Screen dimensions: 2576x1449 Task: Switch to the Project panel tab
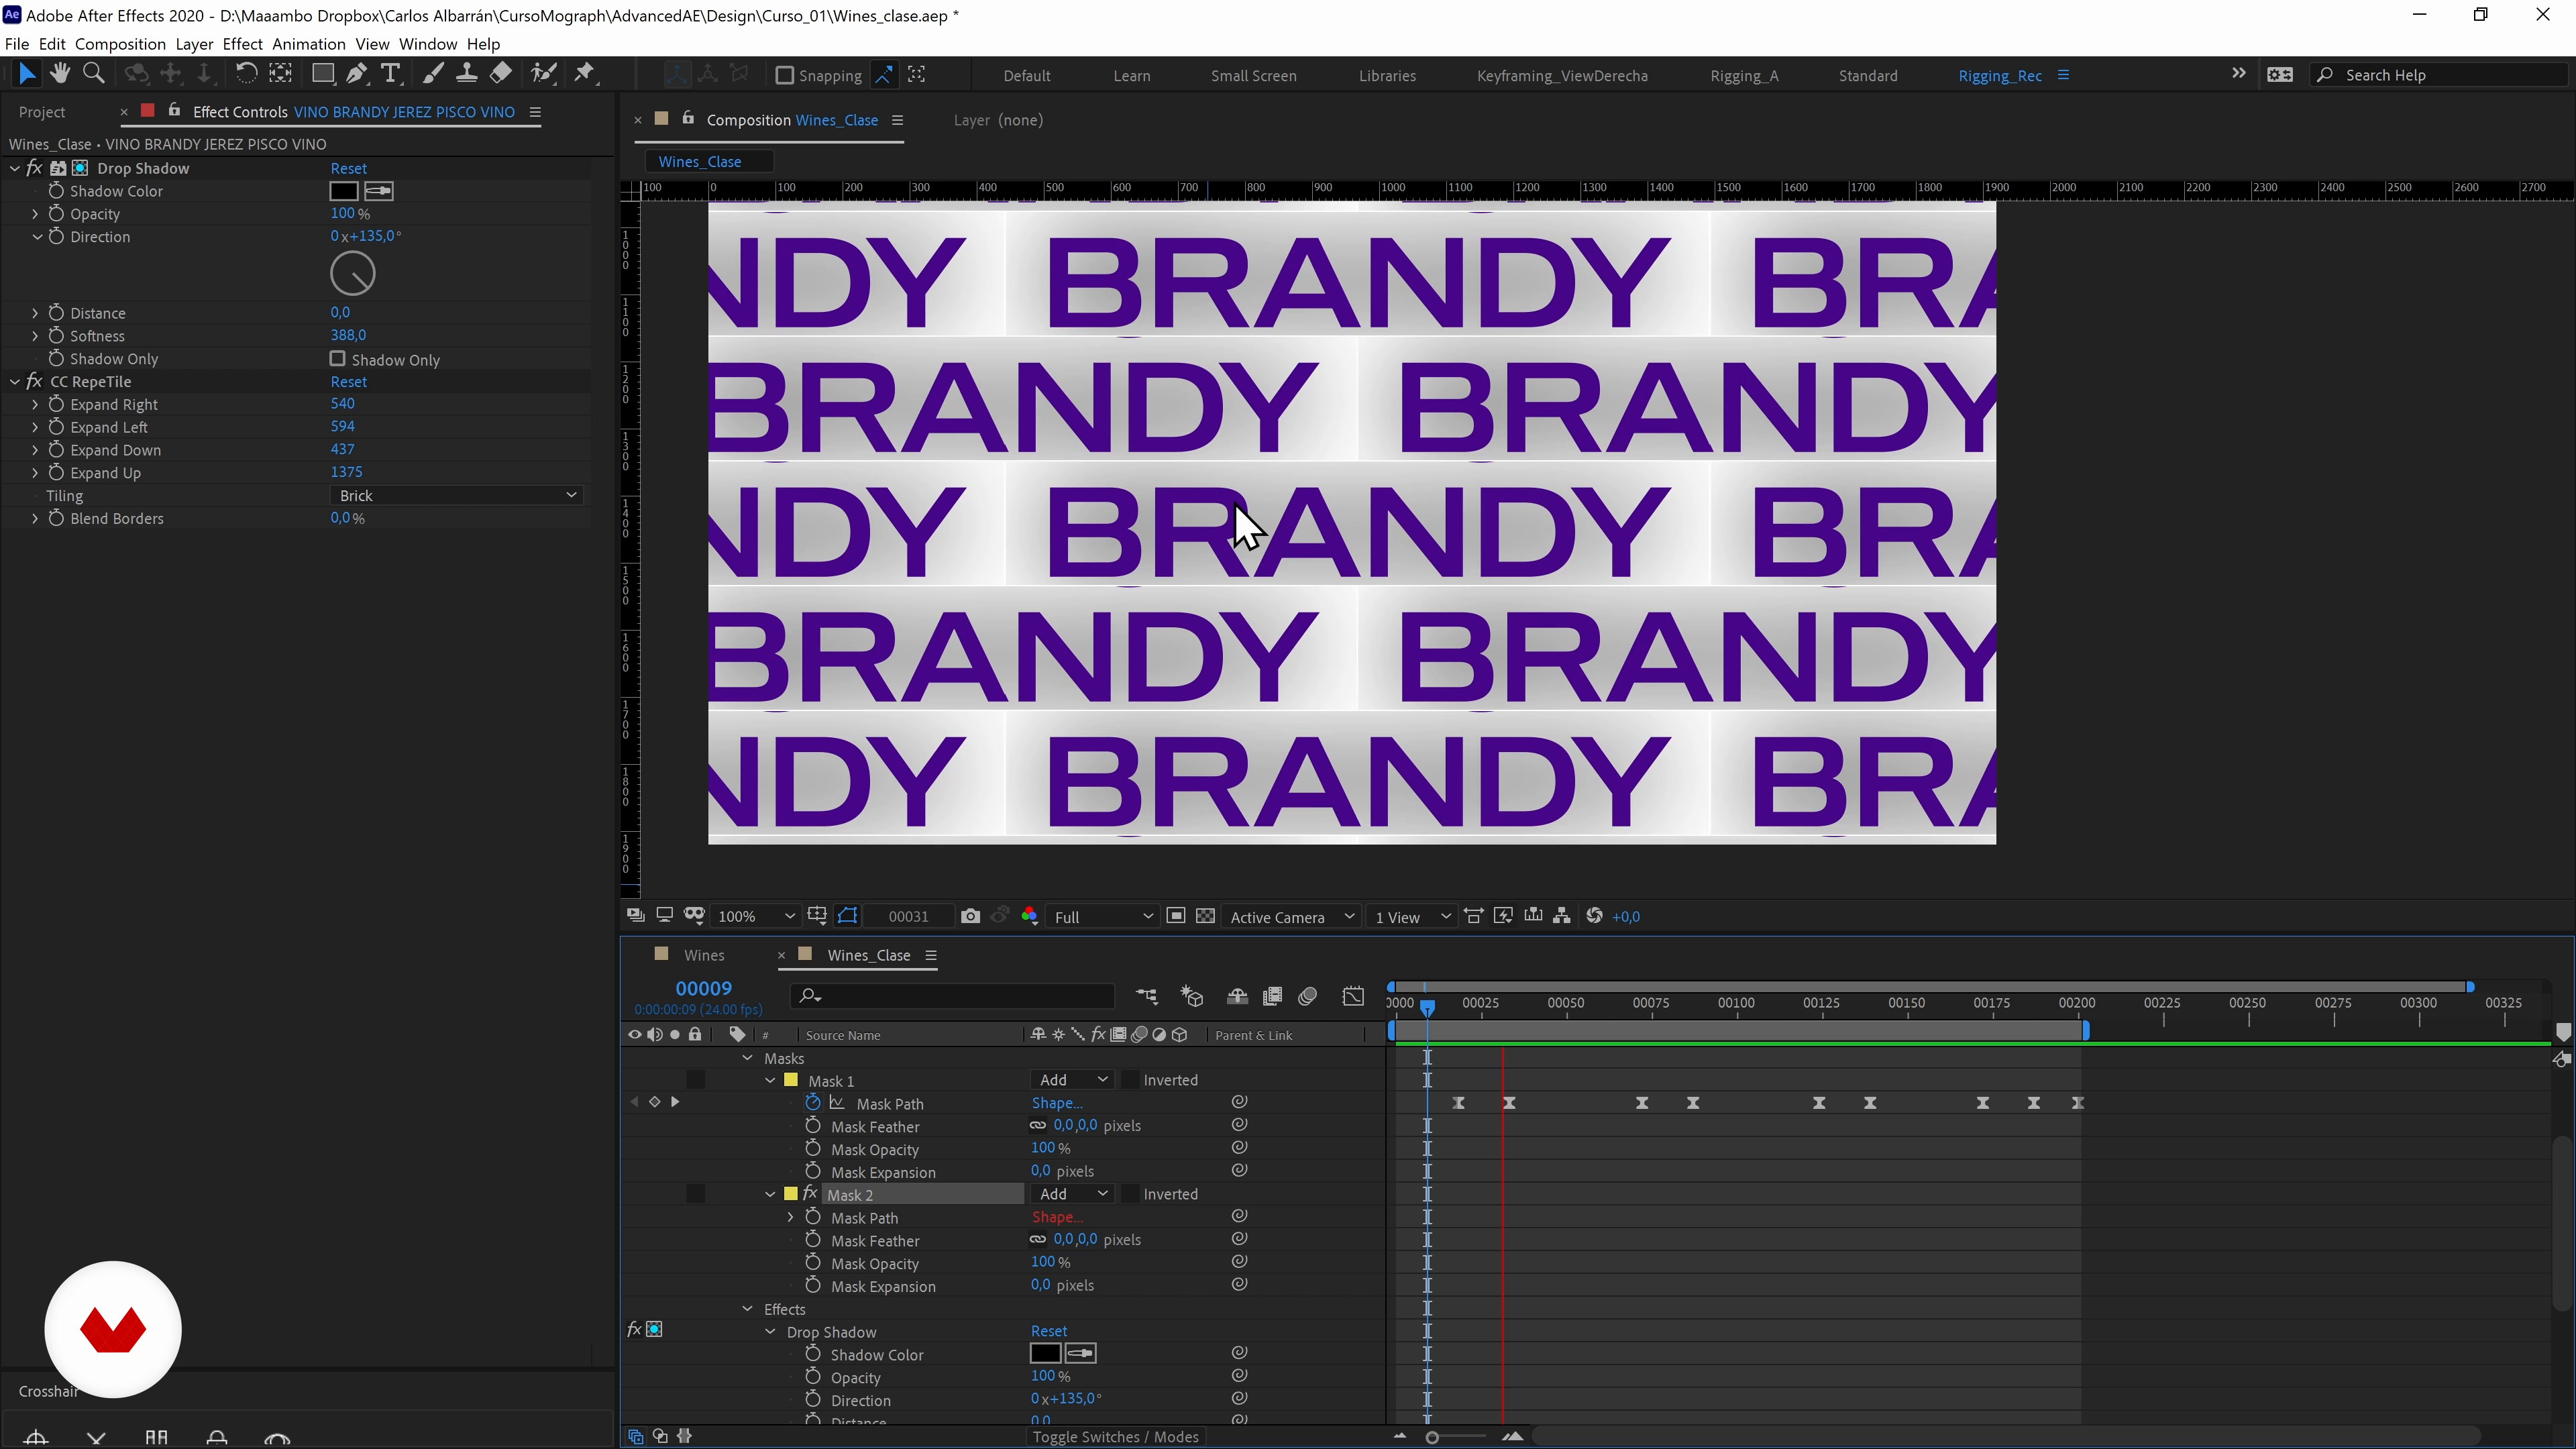pyautogui.click(x=42, y=112)
